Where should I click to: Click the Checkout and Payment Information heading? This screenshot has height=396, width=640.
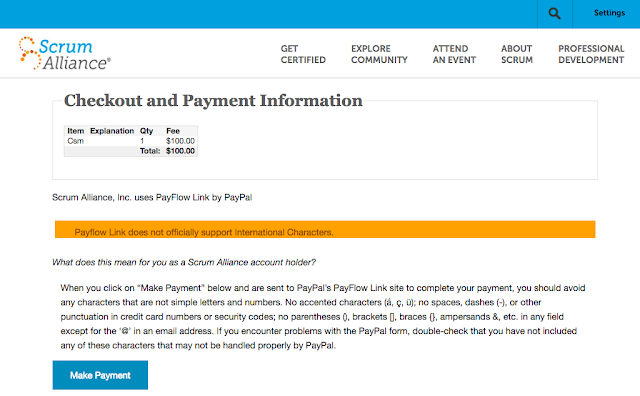tap(213, 100)
